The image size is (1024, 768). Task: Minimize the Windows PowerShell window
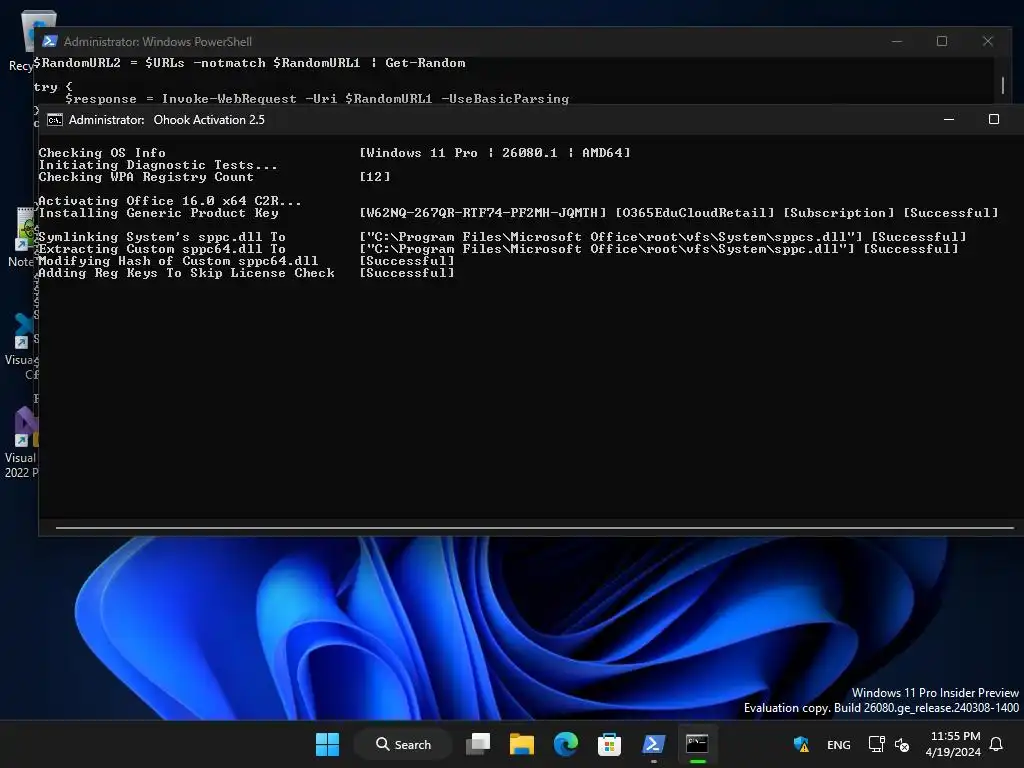tap(897, 41)
